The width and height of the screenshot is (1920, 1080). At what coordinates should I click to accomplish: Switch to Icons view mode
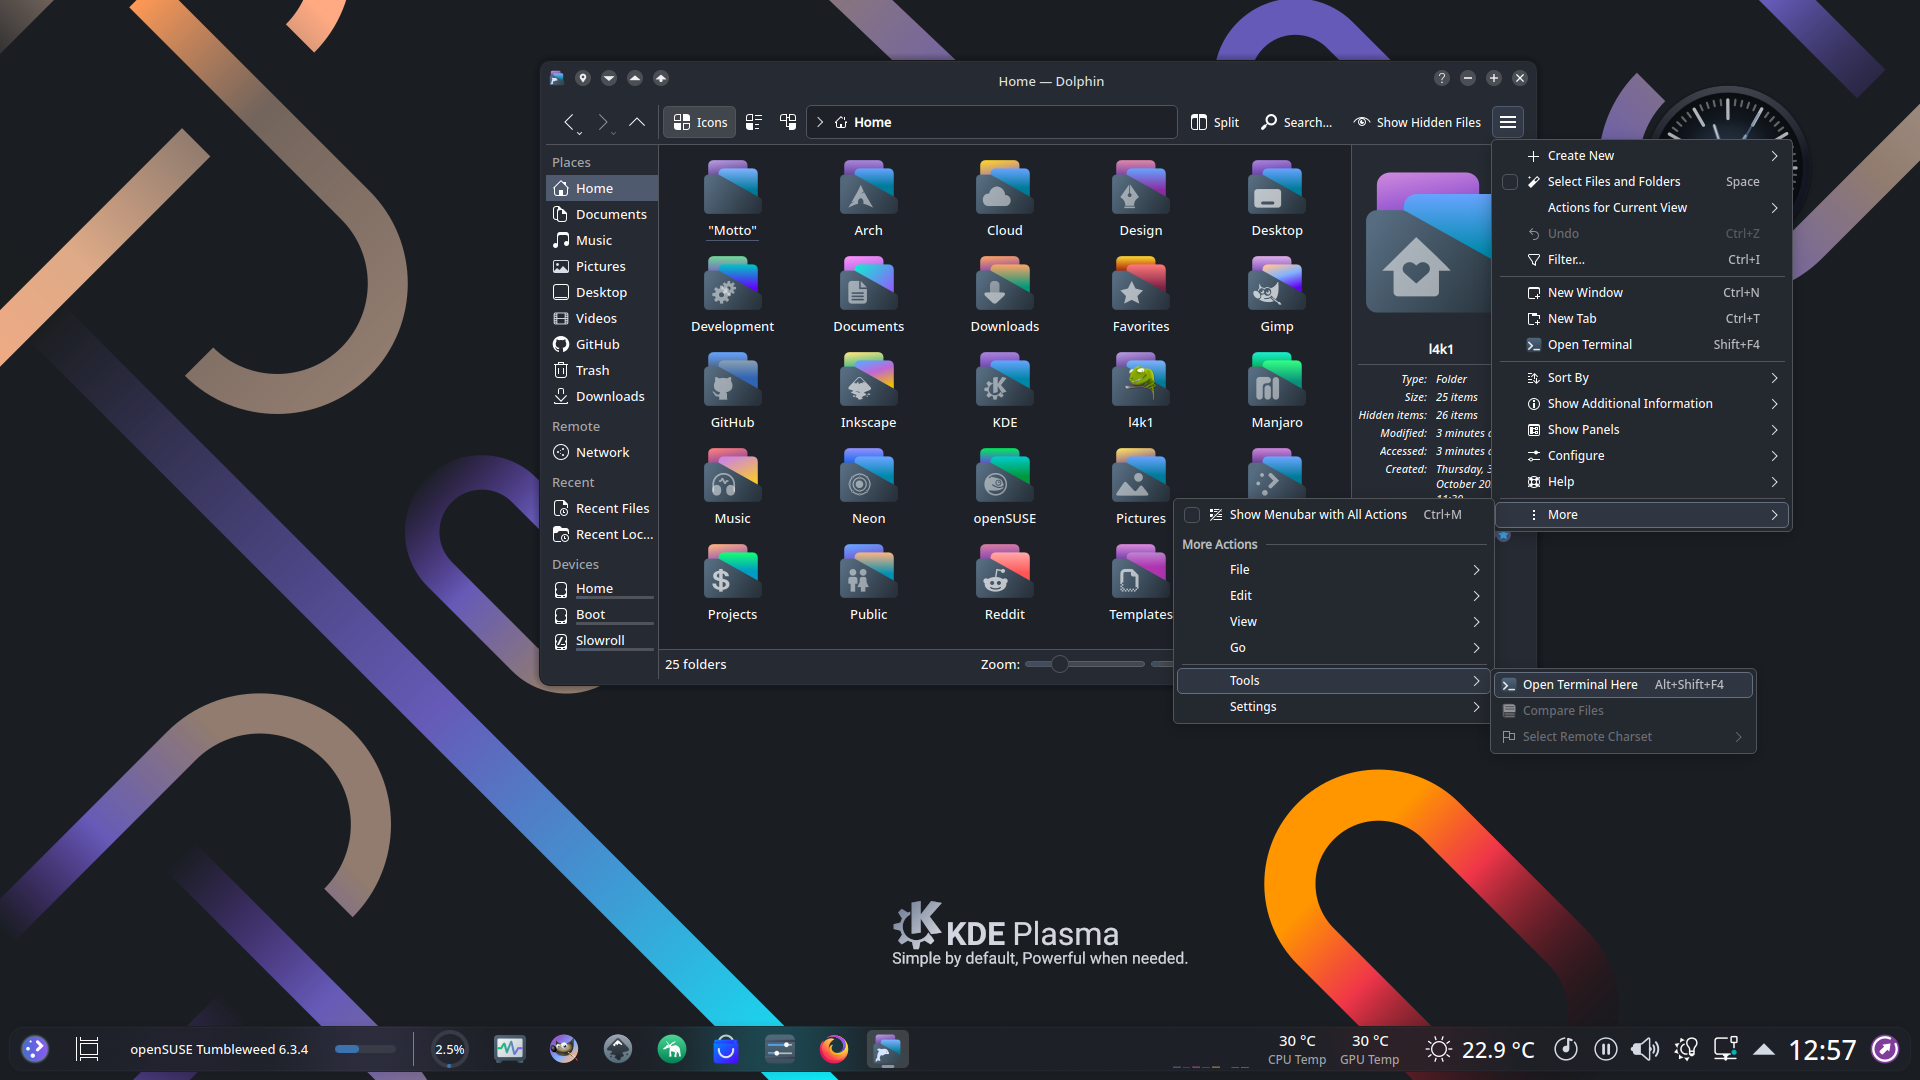tap(700, 122)
